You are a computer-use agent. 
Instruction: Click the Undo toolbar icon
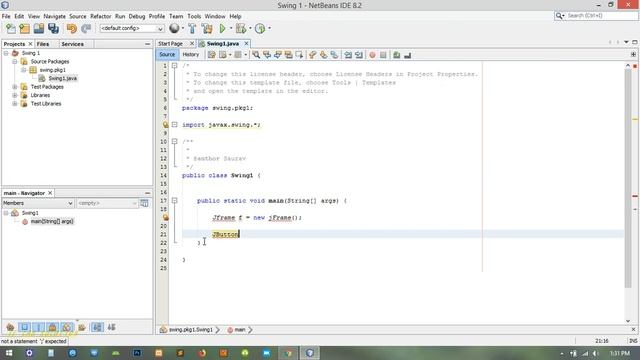coord(72,29)
